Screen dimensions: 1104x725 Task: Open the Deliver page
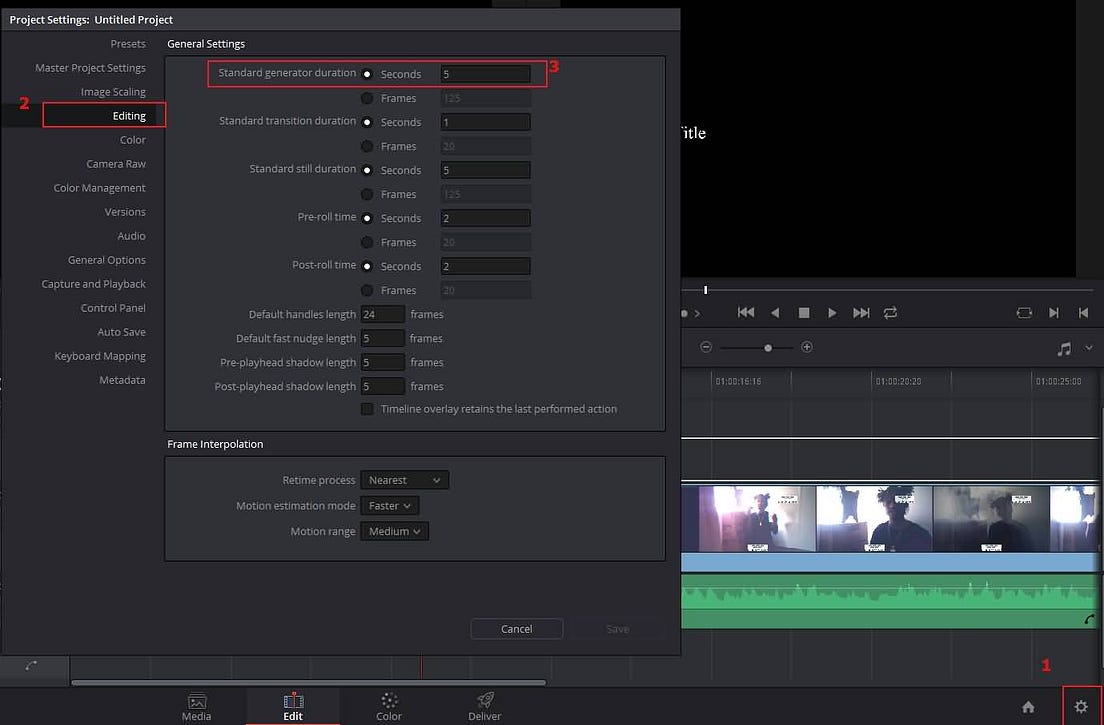[x=484, y=707]
